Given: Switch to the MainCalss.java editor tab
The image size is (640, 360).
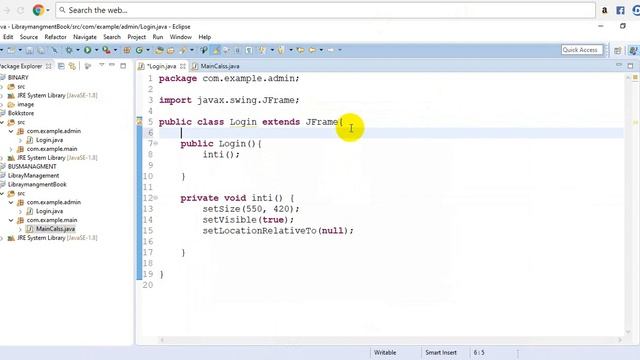Looking at the screenshot, I should pyautogui.click(x=216, y=66).
